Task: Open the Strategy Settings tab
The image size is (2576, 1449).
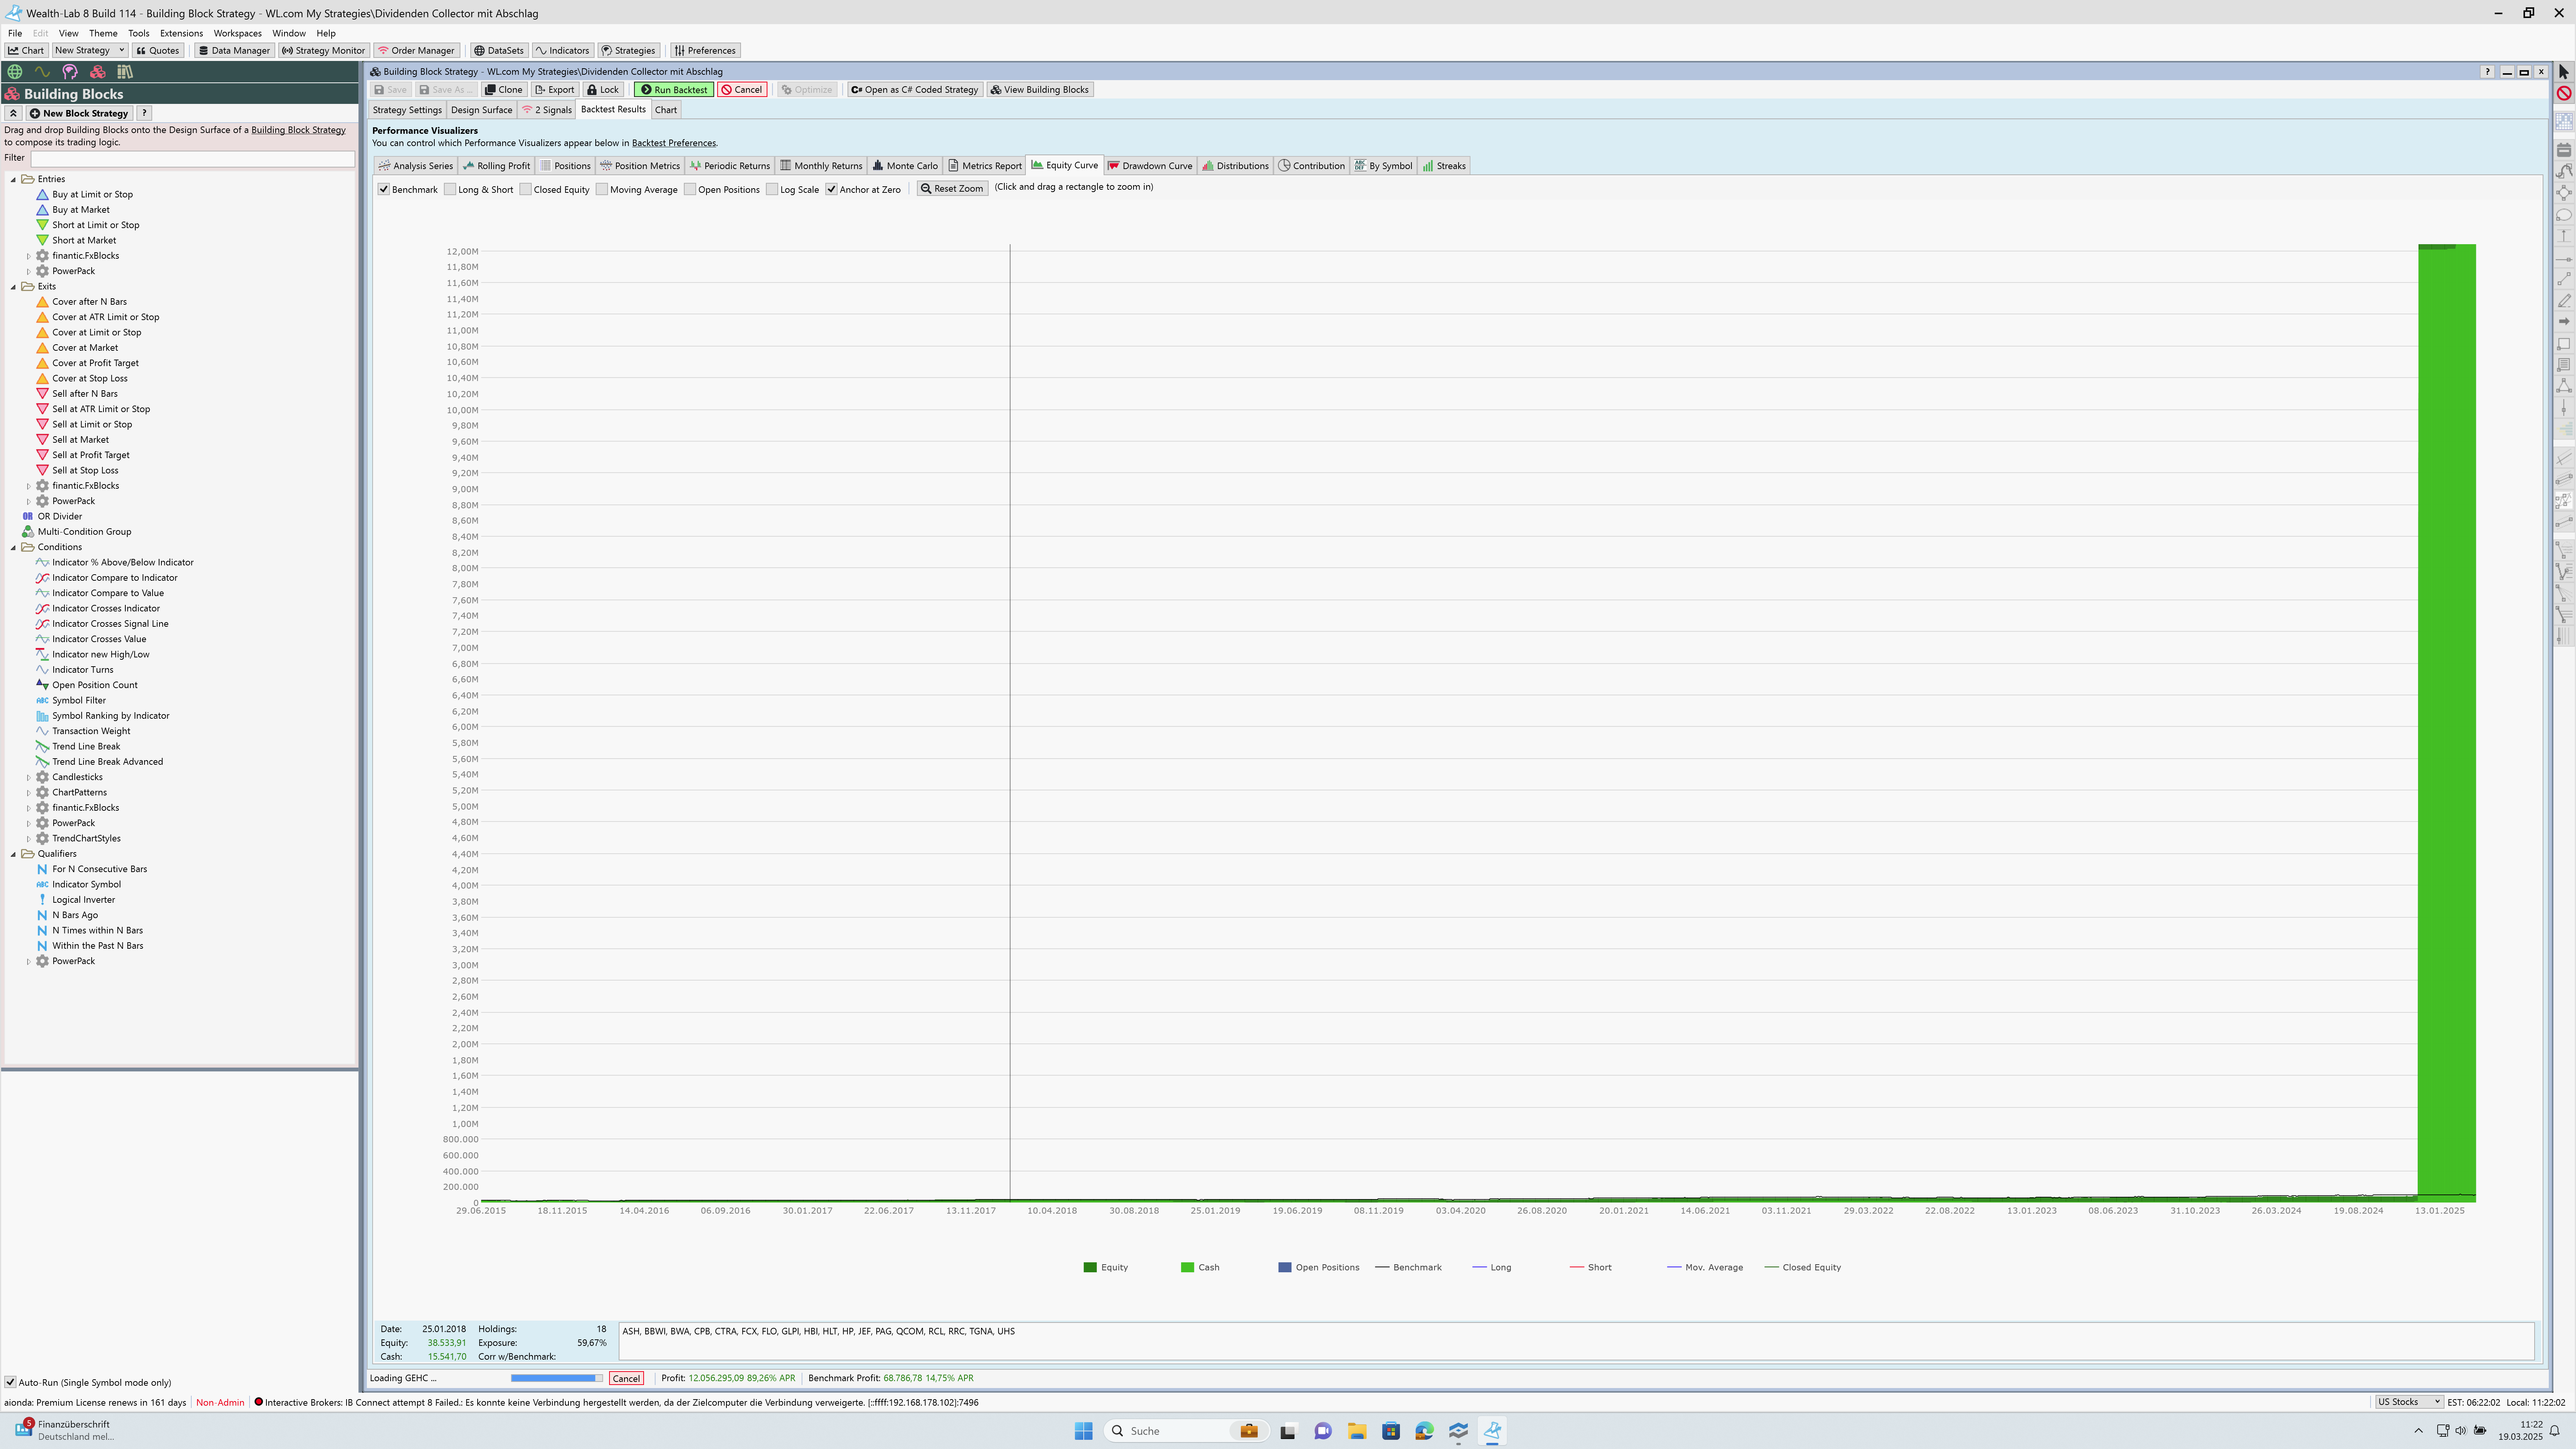Action: [x=407, y=110]
